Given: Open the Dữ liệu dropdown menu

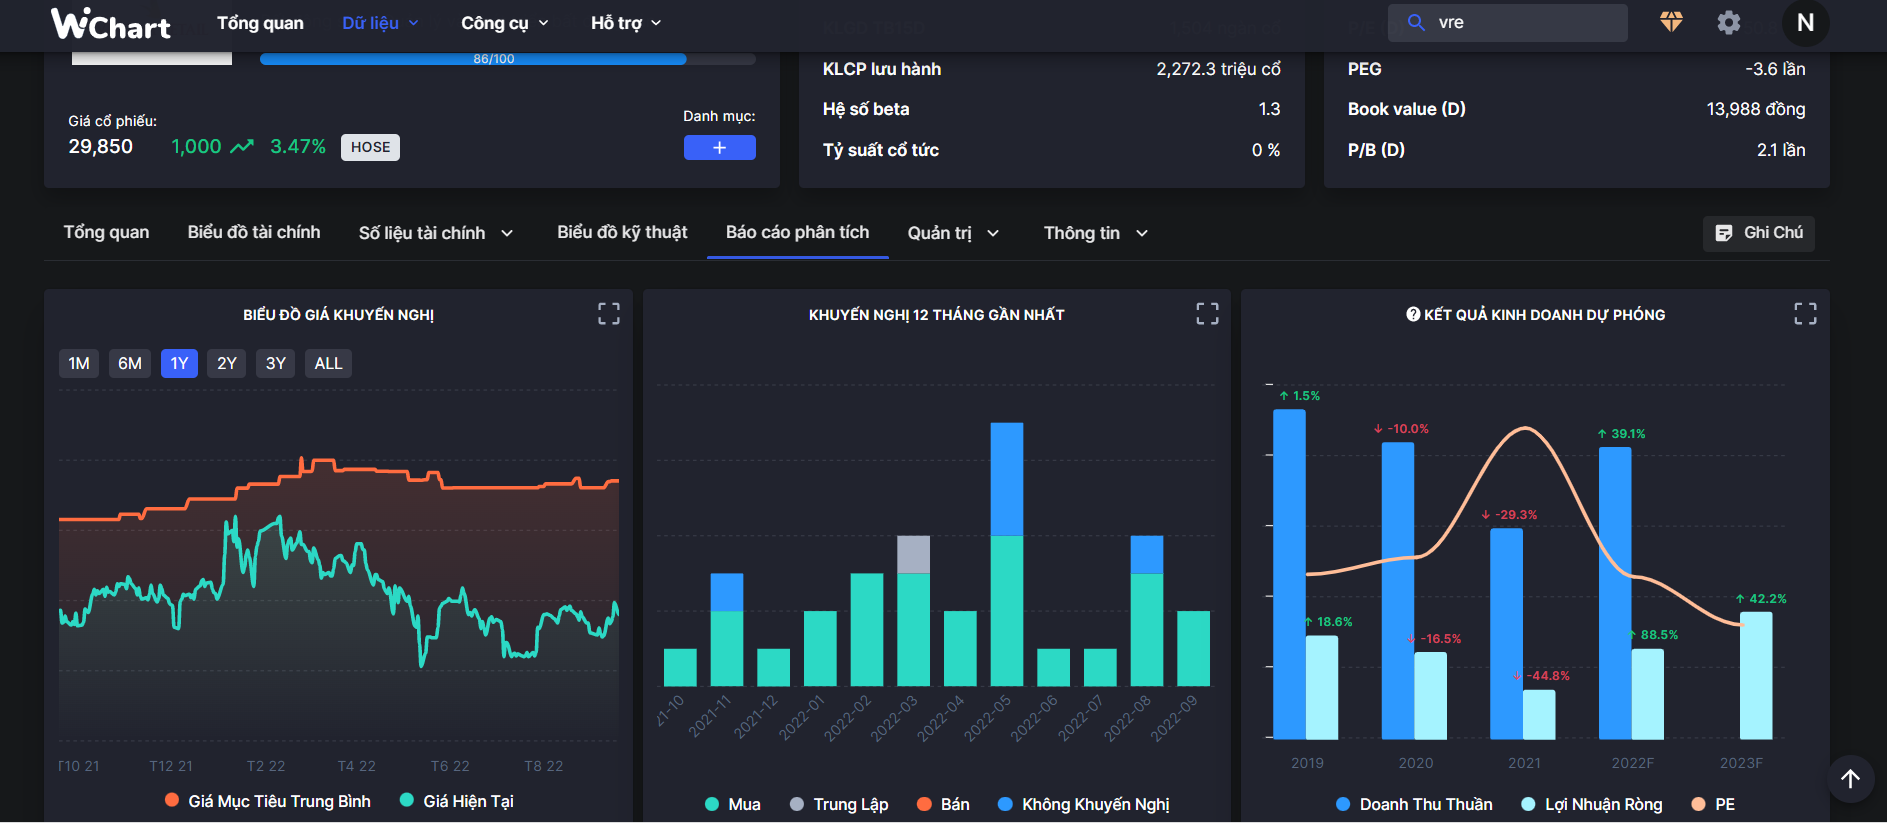Looking at the screenshot, I should pos(380,23).
